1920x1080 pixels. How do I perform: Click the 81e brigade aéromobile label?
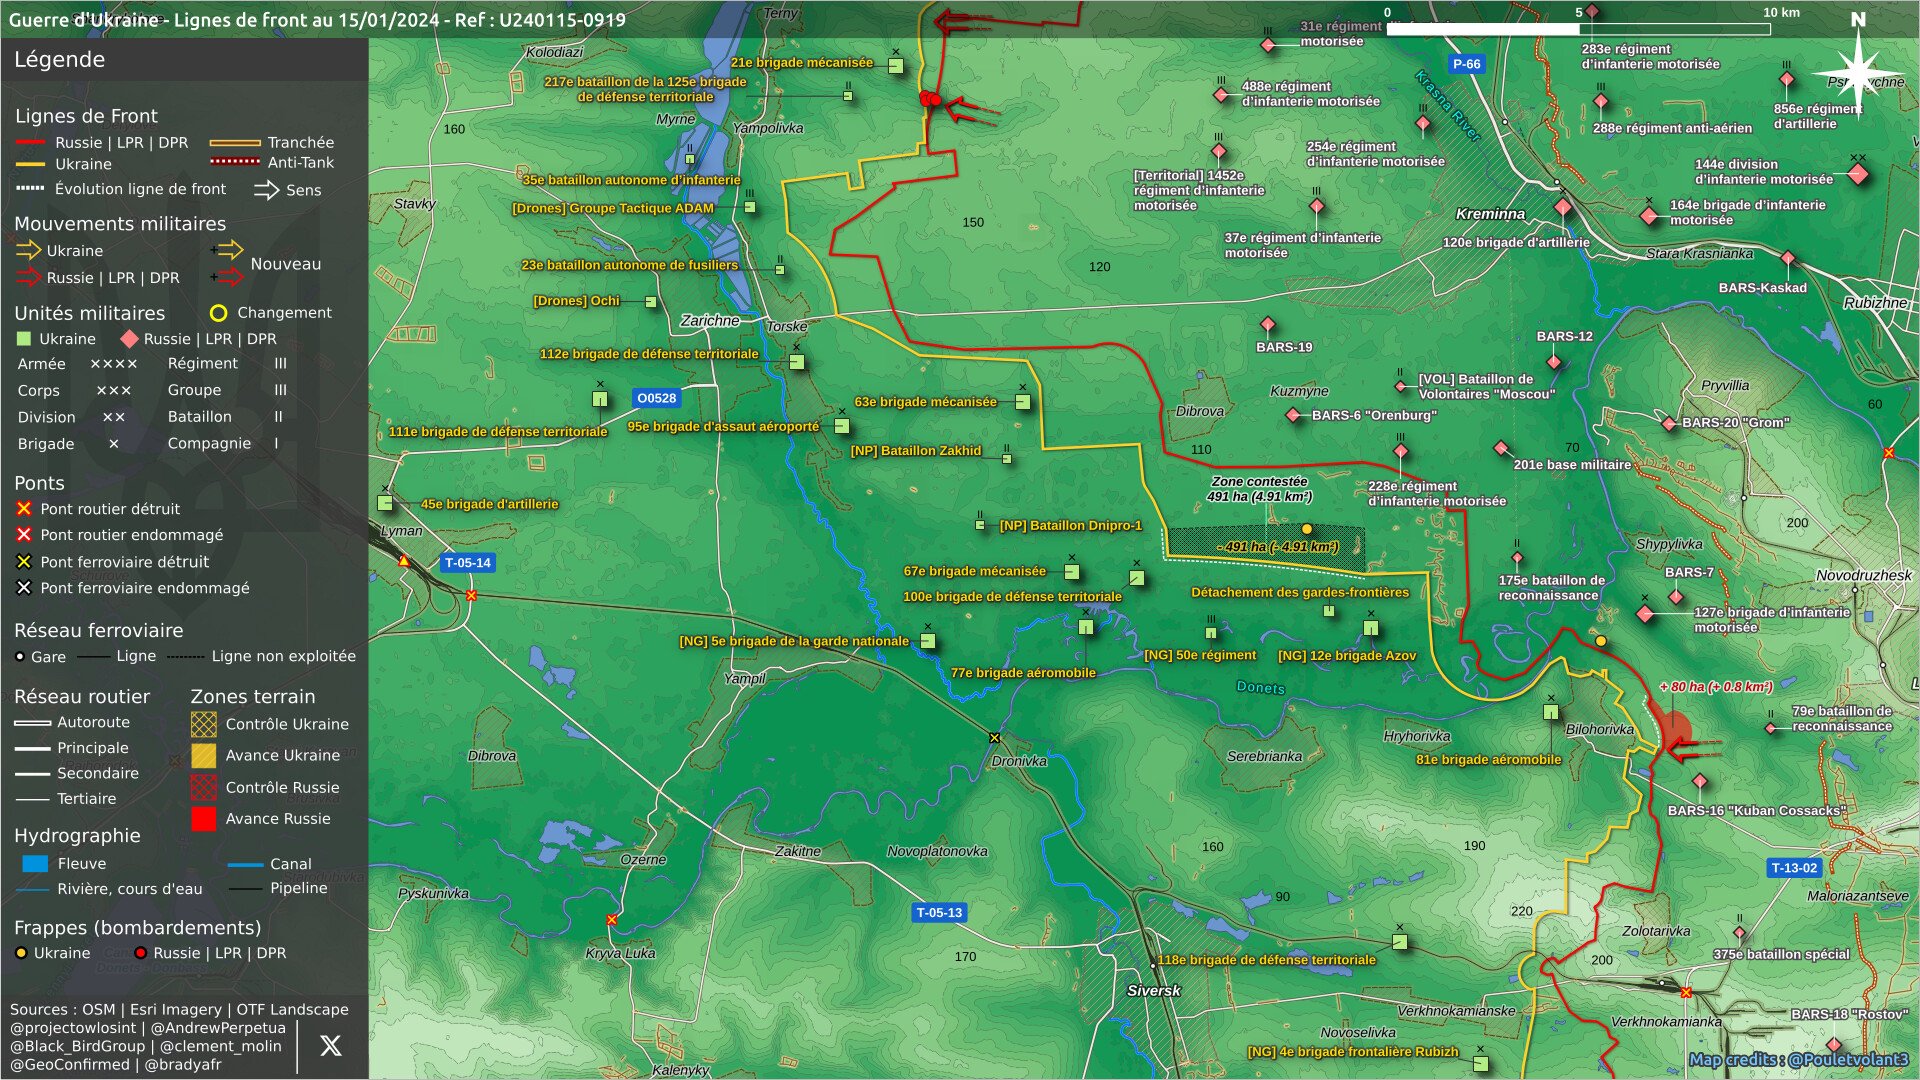click(x=1488, y=760)
